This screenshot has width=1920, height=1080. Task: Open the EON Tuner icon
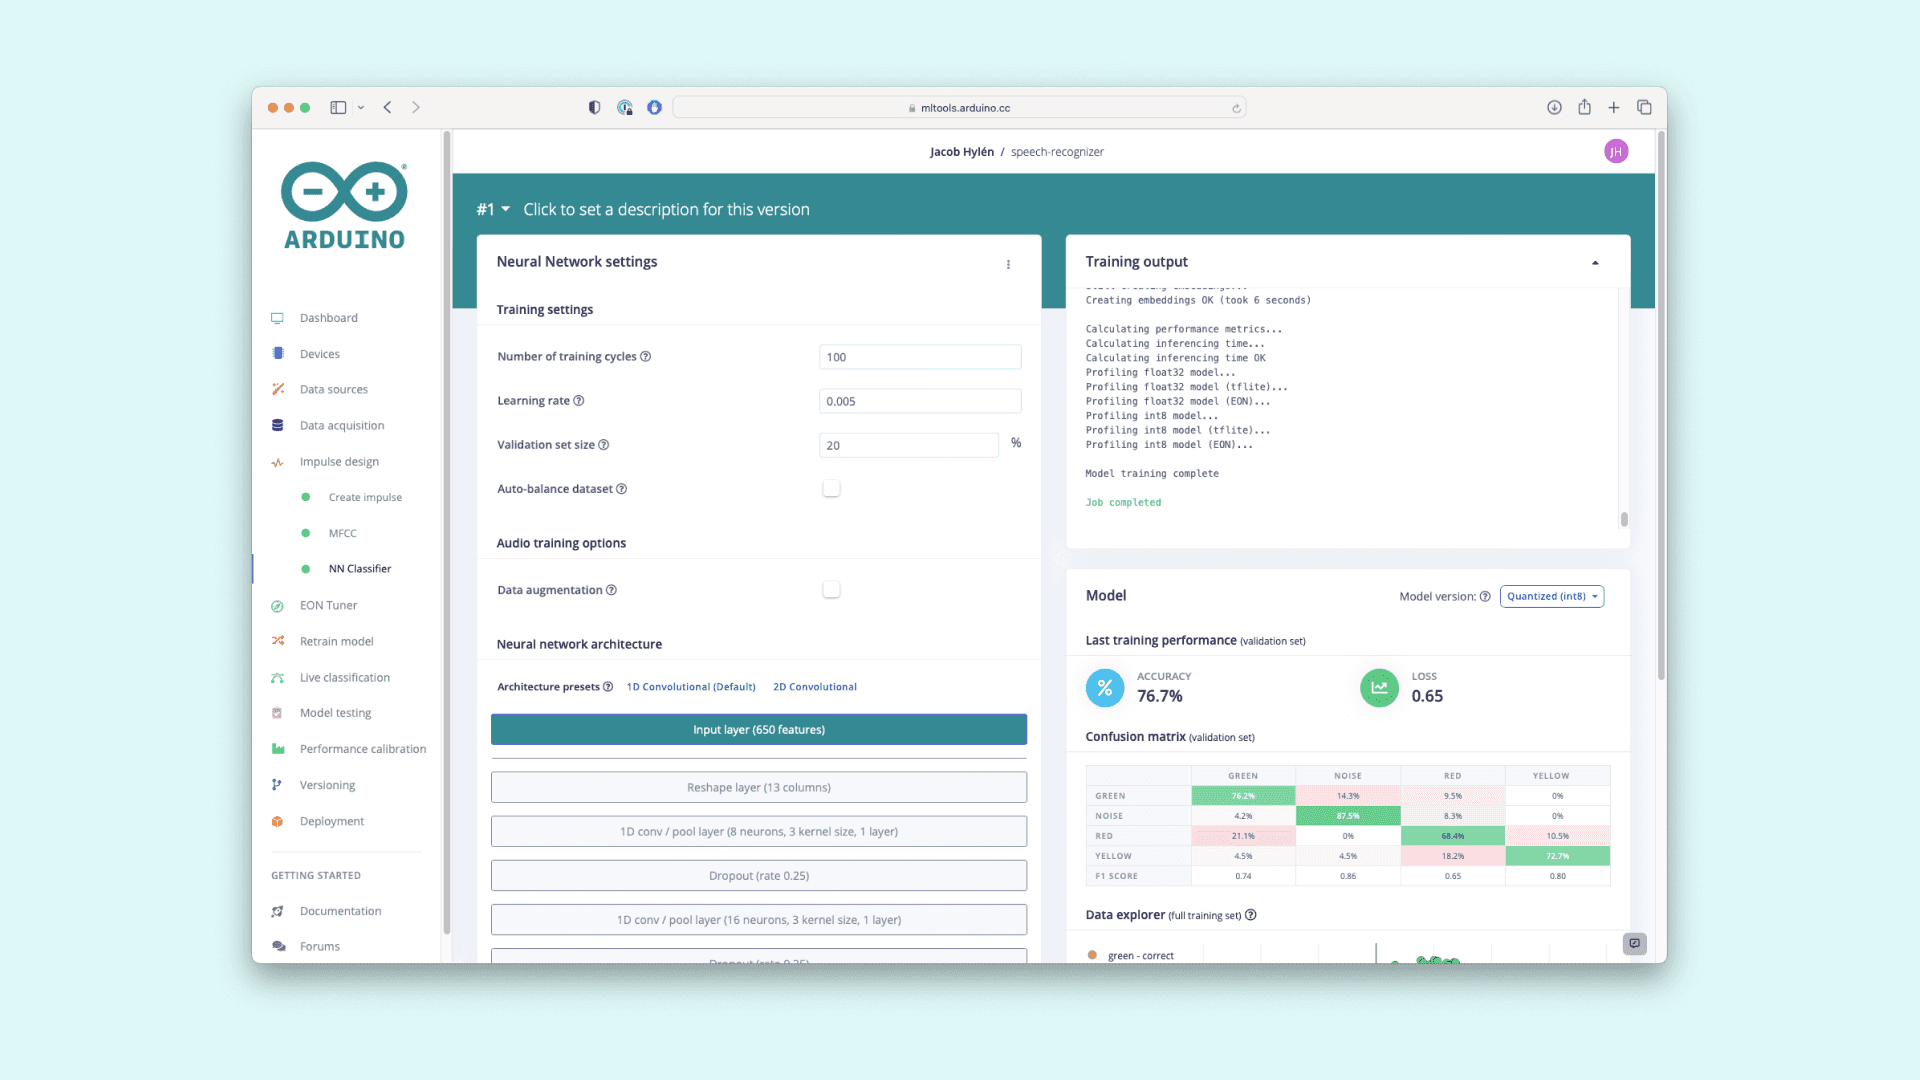(277, 606)
